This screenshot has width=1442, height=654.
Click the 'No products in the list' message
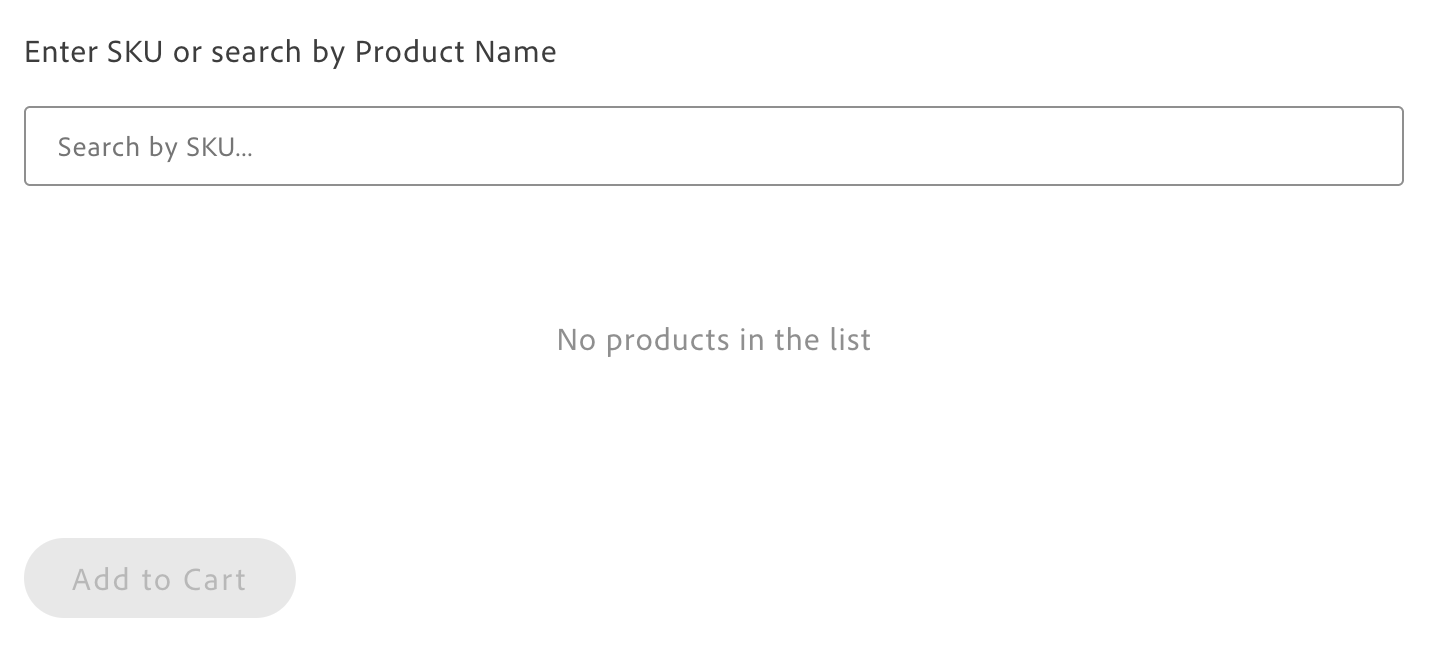(x=713, y=340)
